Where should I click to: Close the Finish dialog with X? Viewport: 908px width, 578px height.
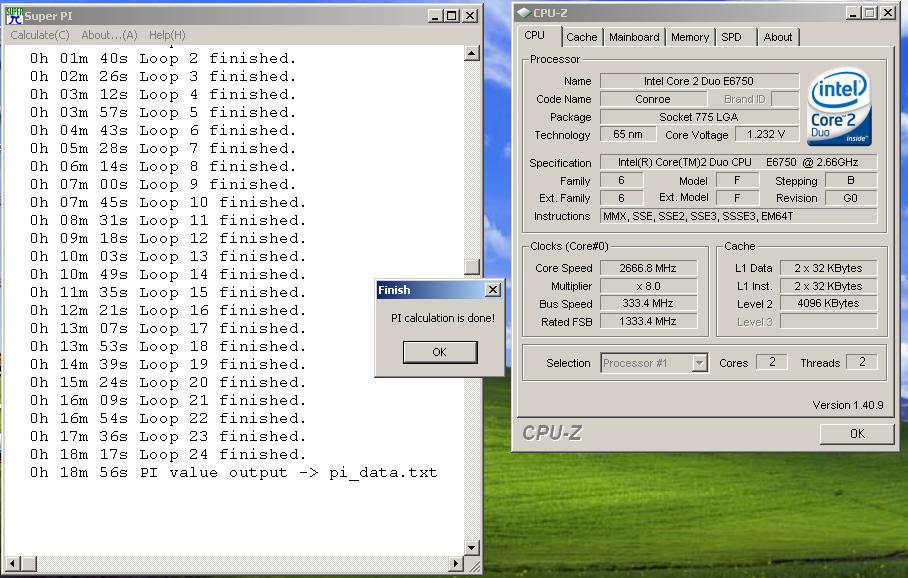coord(493,290)
